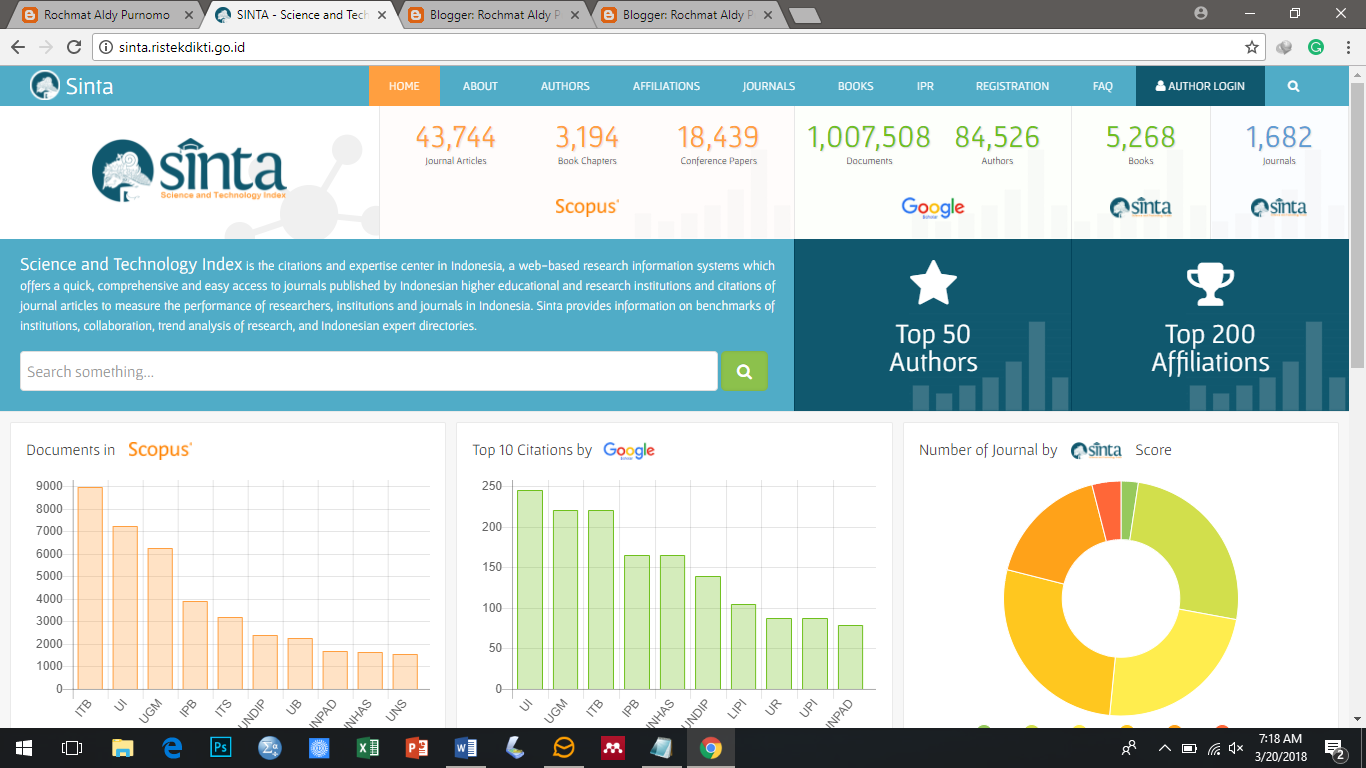Click the 43,744 Journal Articles statistic
The width and height of the screenshot is (1366, 768).
pyautogui.click(x=456, y=144)
